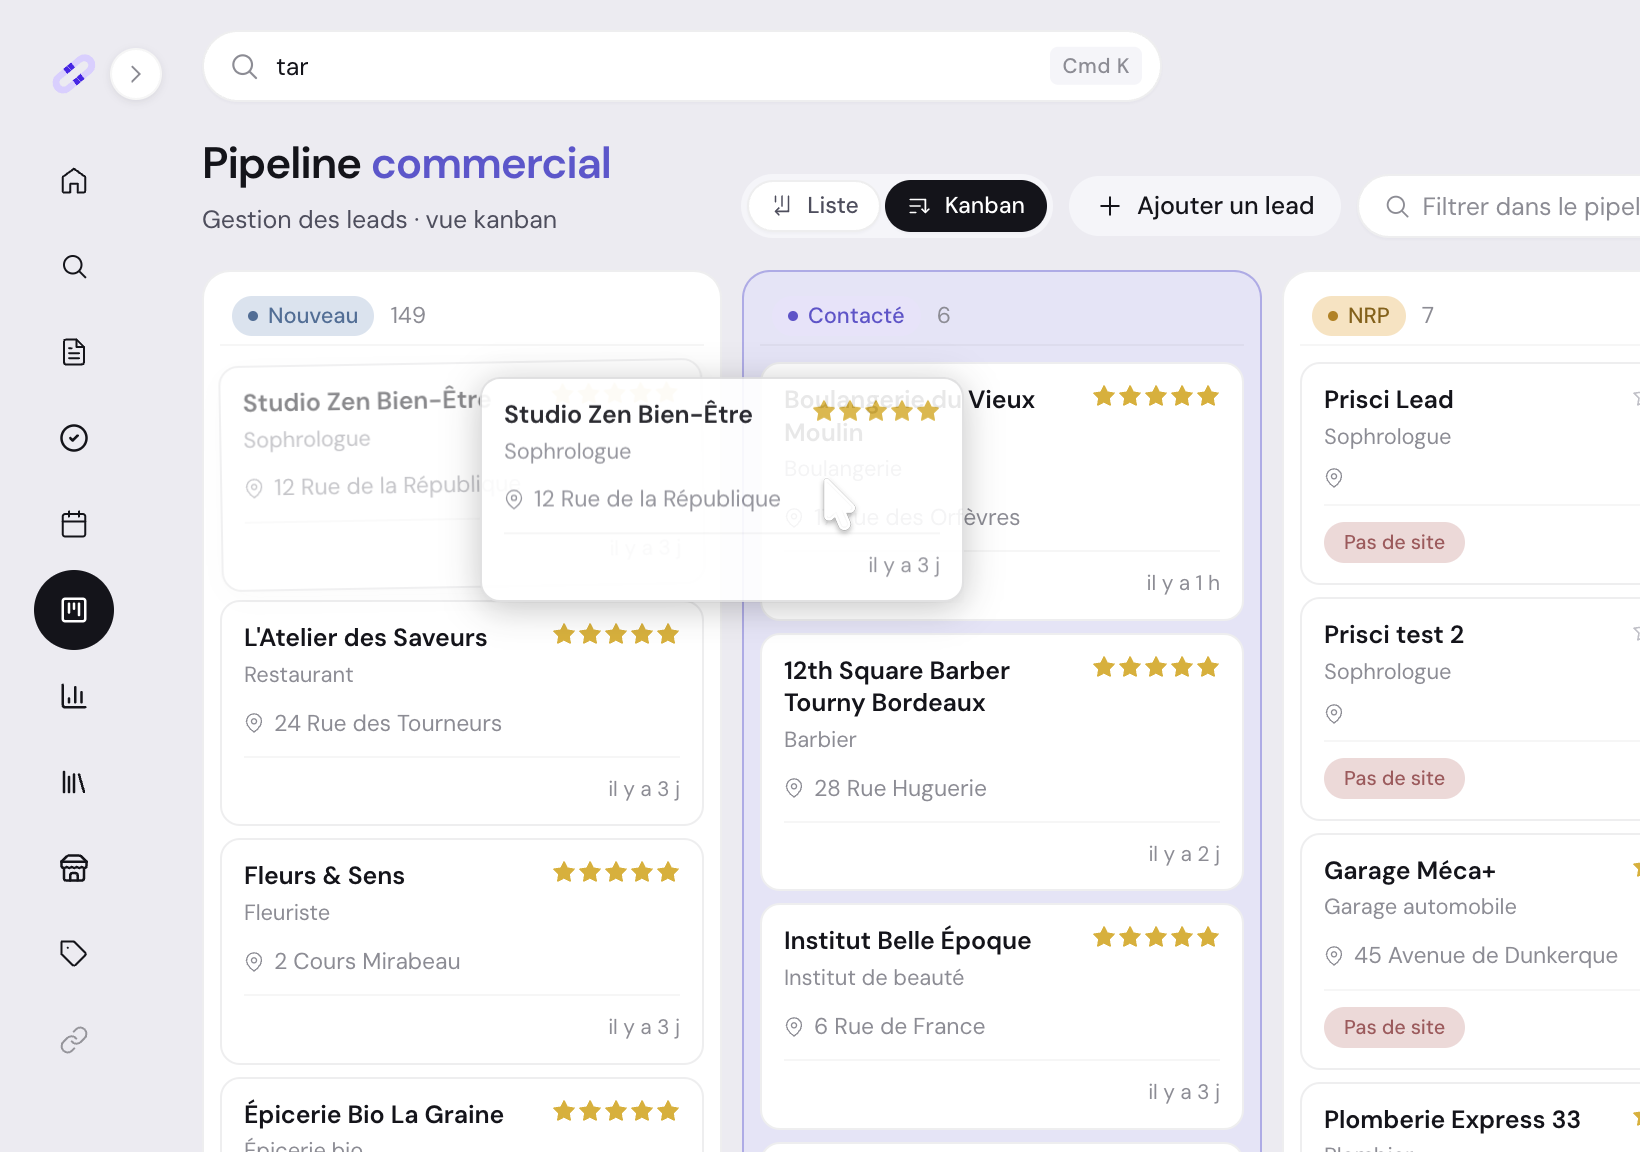Open Home from the sidebar
1640x1152 pixels.
coord(74,181)
